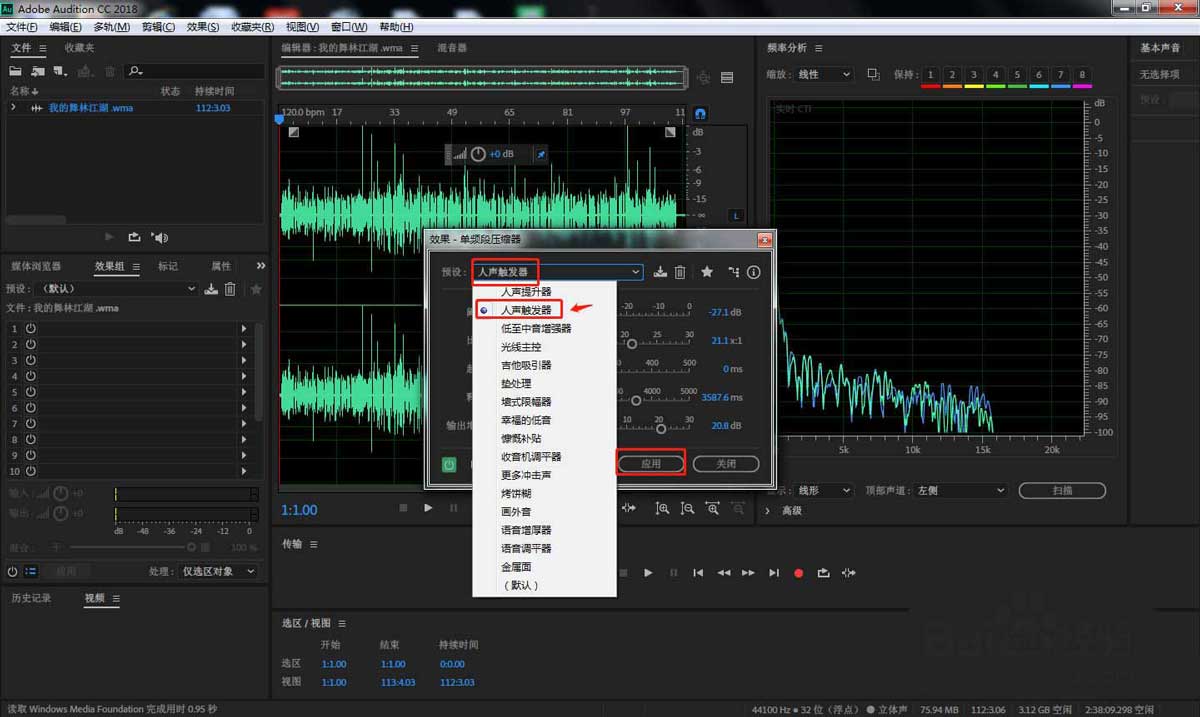Switch to the 历史记录 tab
Screen dimensions: 1200x717
30,598
